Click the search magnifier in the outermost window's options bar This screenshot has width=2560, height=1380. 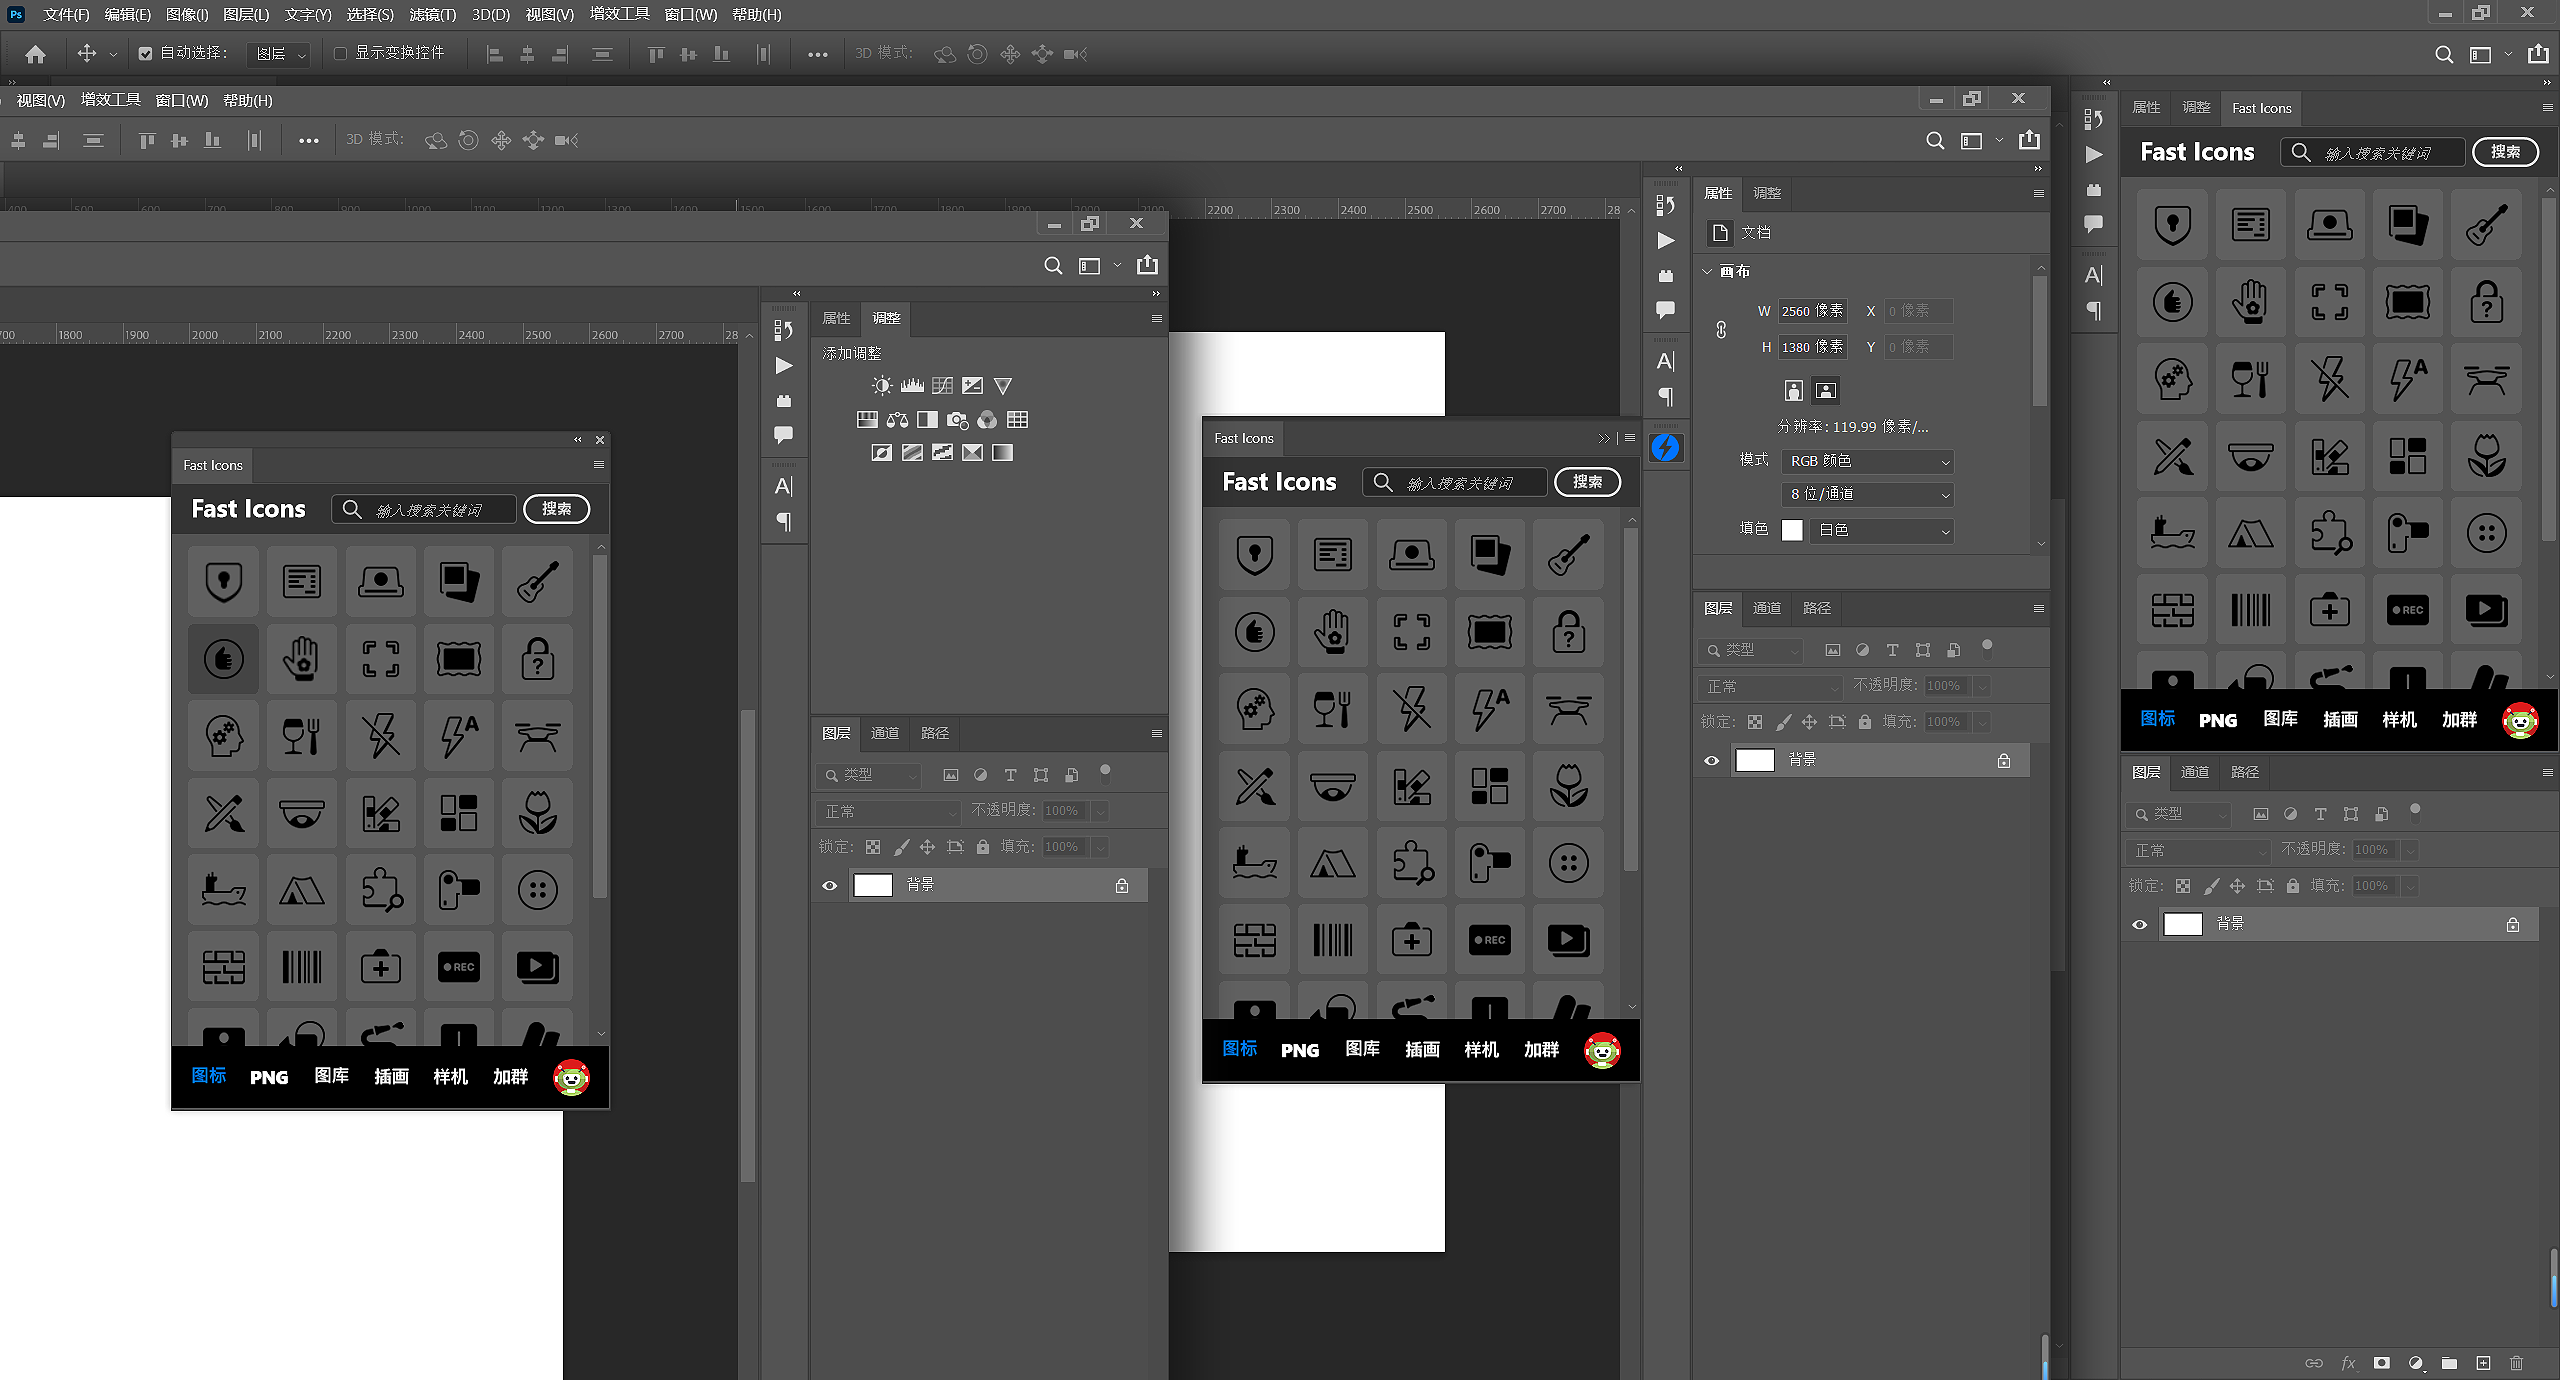(2443, 54)
